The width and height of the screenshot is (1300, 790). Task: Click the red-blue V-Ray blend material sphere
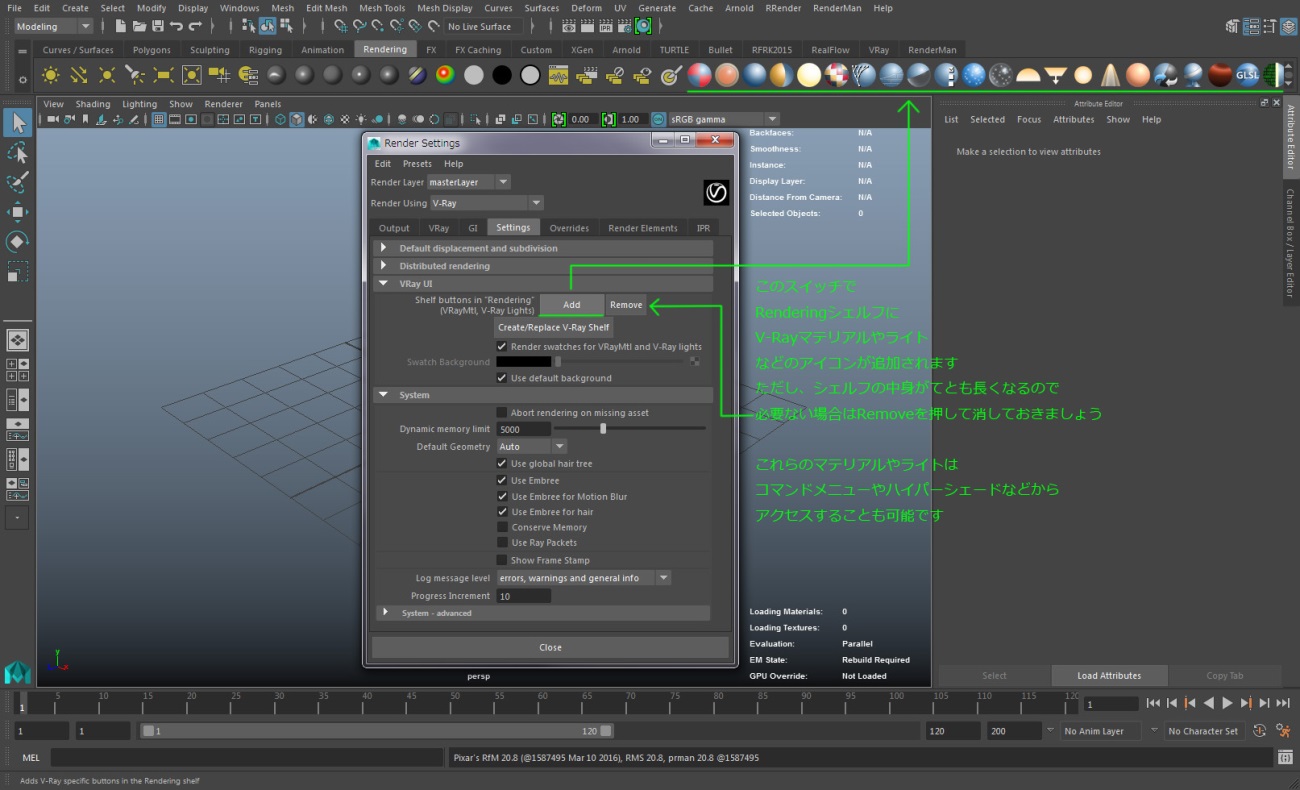(x=700, y=75)
